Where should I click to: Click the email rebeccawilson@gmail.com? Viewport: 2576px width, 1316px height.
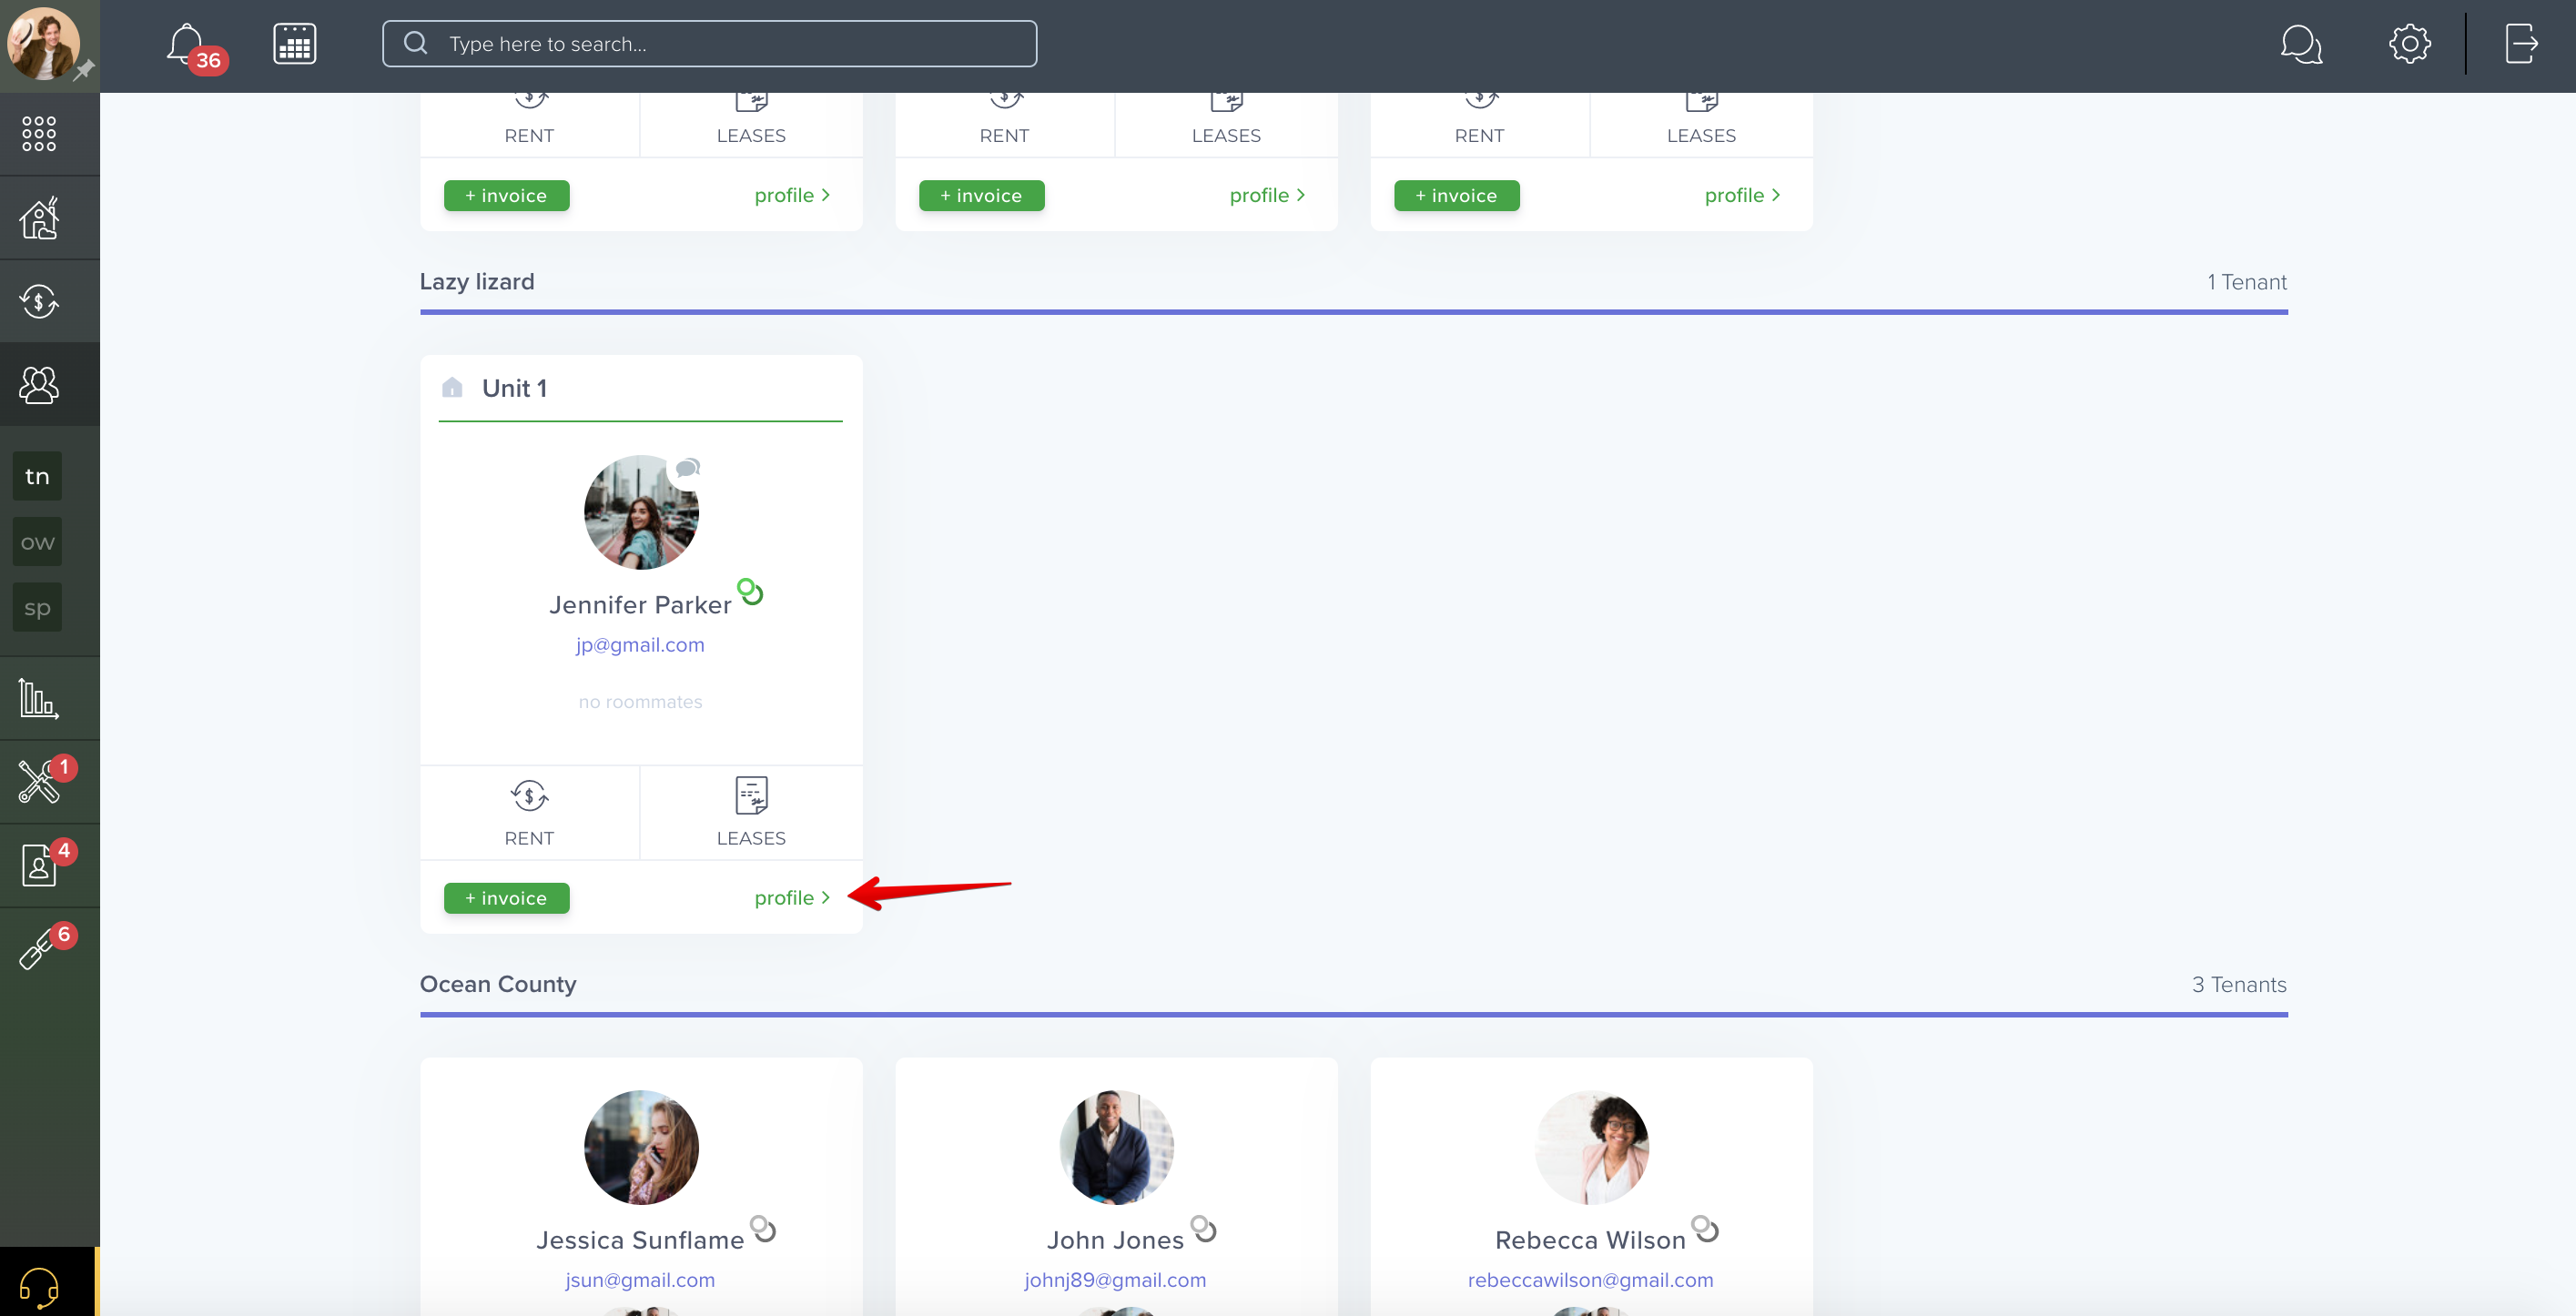coord(1590,1280)
